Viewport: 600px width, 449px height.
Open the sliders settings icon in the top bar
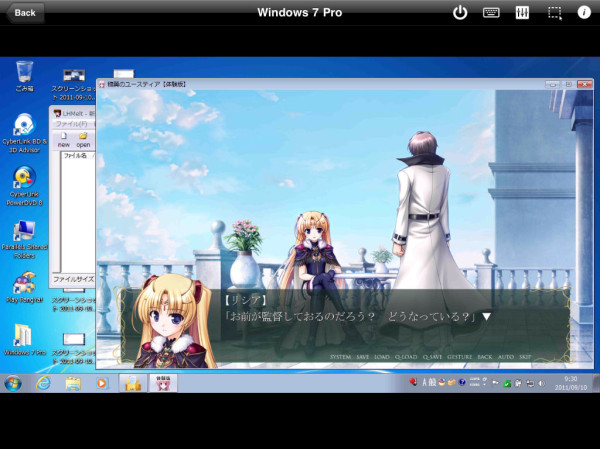click(x=522, y=13)
